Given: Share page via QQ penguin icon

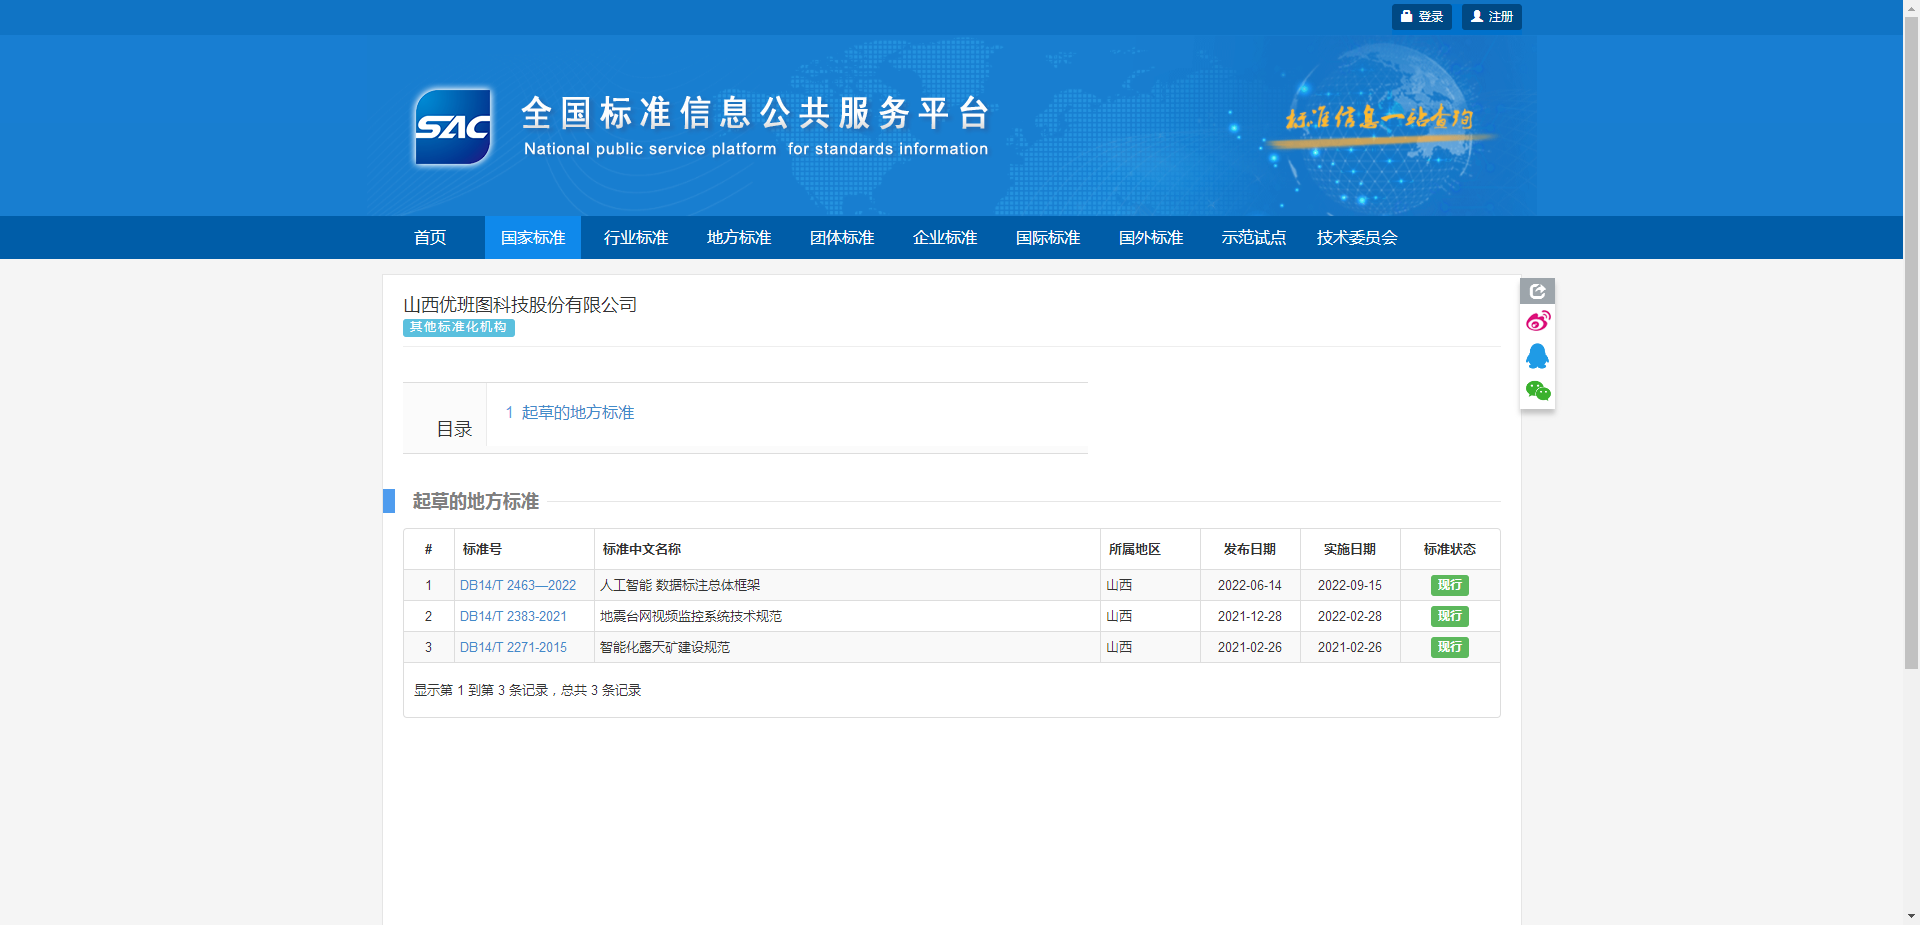Looking at the screenshot, I should pos(1537,356).
